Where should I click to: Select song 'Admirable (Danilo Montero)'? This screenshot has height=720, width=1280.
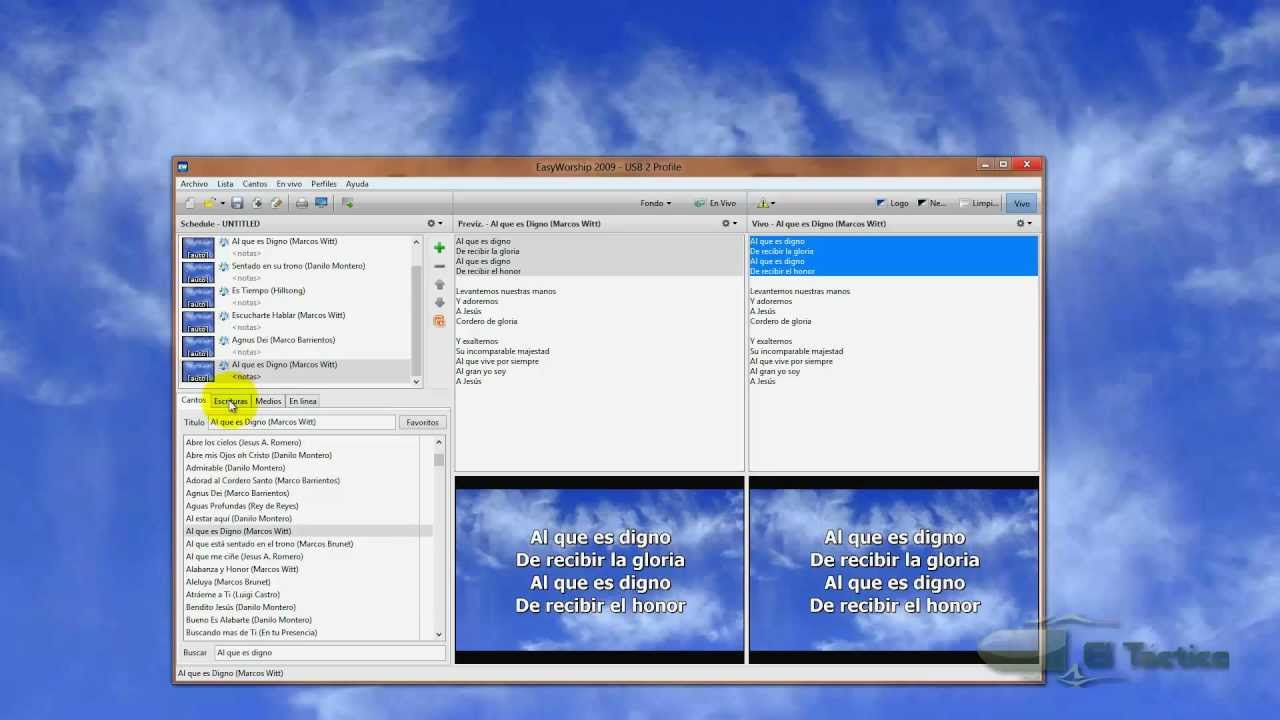click(x=235, y=468)
